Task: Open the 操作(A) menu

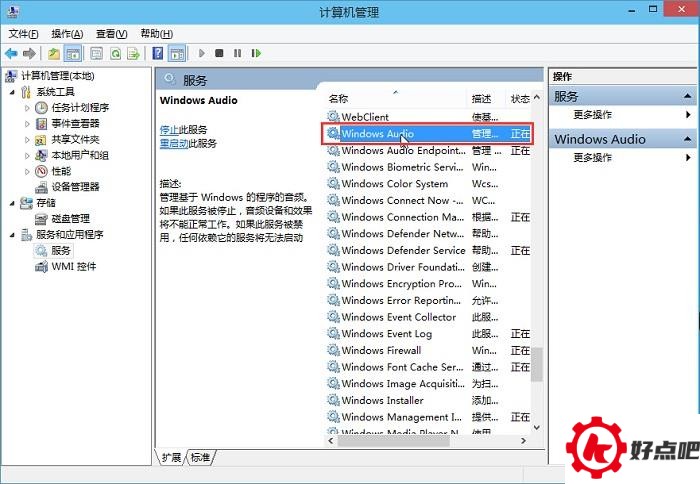Action: pos(67,34)
